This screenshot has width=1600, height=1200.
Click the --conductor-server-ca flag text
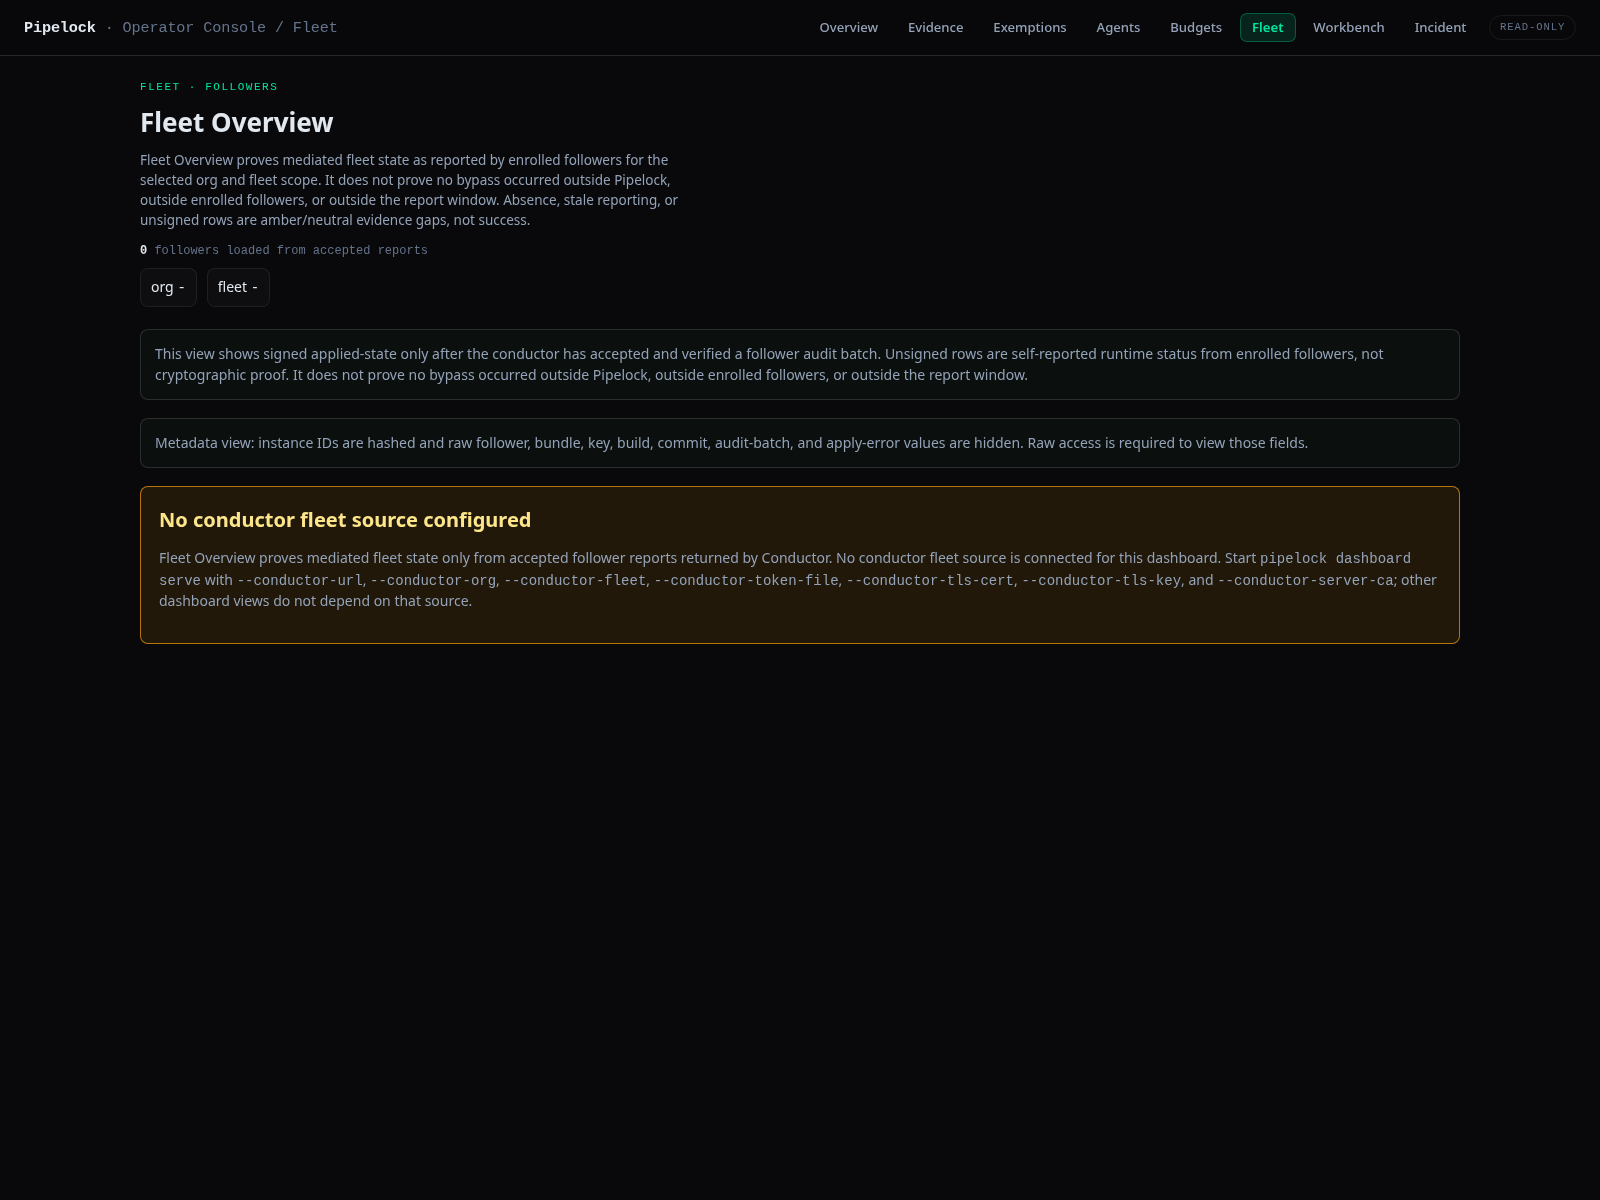pos(1306,580)
